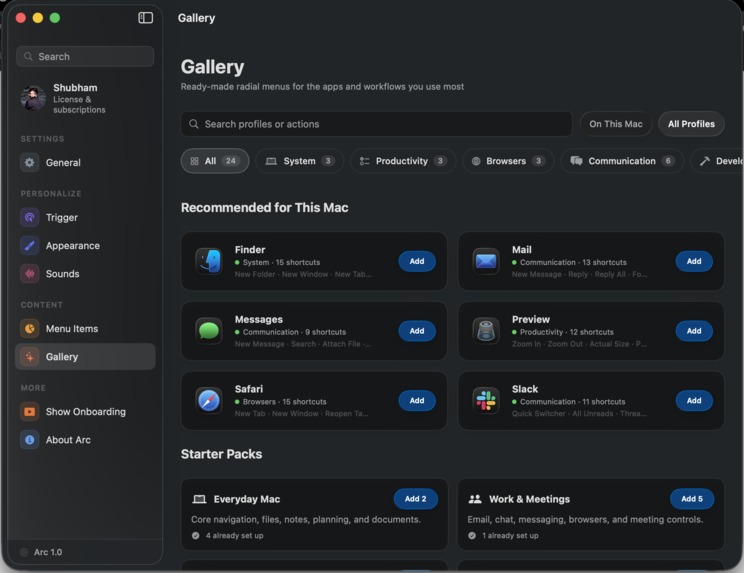
Task: Click 'Communication · 11 shortcuts' text
Action: point(572,402)
